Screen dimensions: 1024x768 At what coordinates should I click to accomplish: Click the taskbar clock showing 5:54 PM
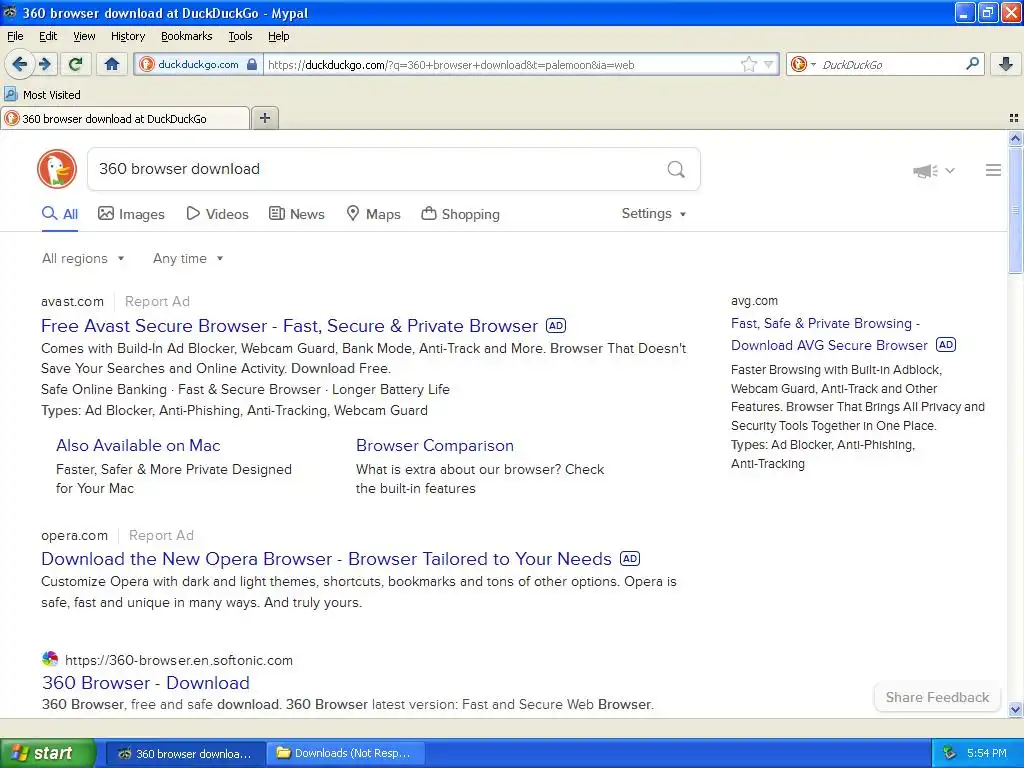[x=986, y=753]
